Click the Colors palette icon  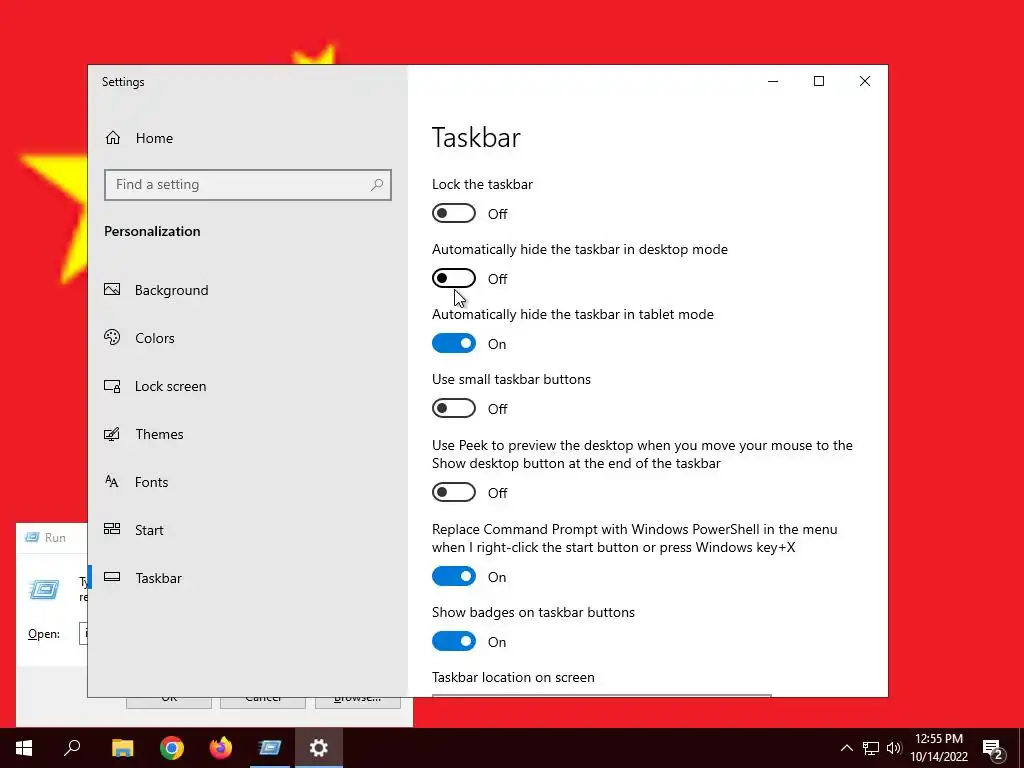coord(112,338)
